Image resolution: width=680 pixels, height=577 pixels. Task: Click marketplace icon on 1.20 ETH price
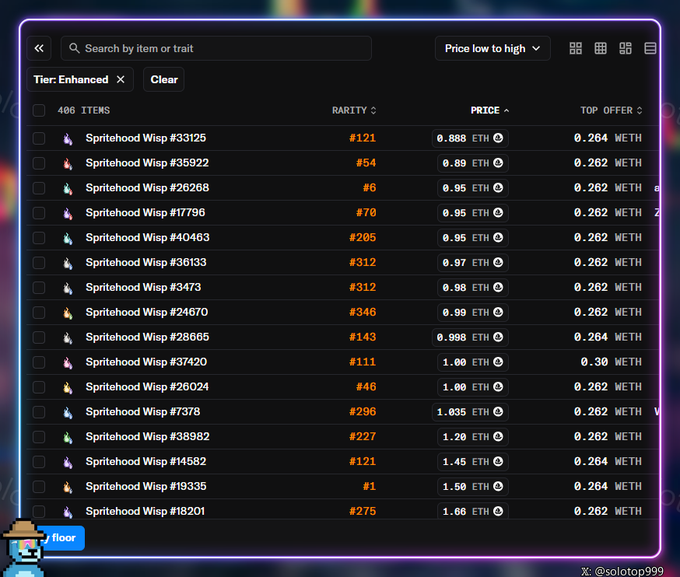click(498, 436)
